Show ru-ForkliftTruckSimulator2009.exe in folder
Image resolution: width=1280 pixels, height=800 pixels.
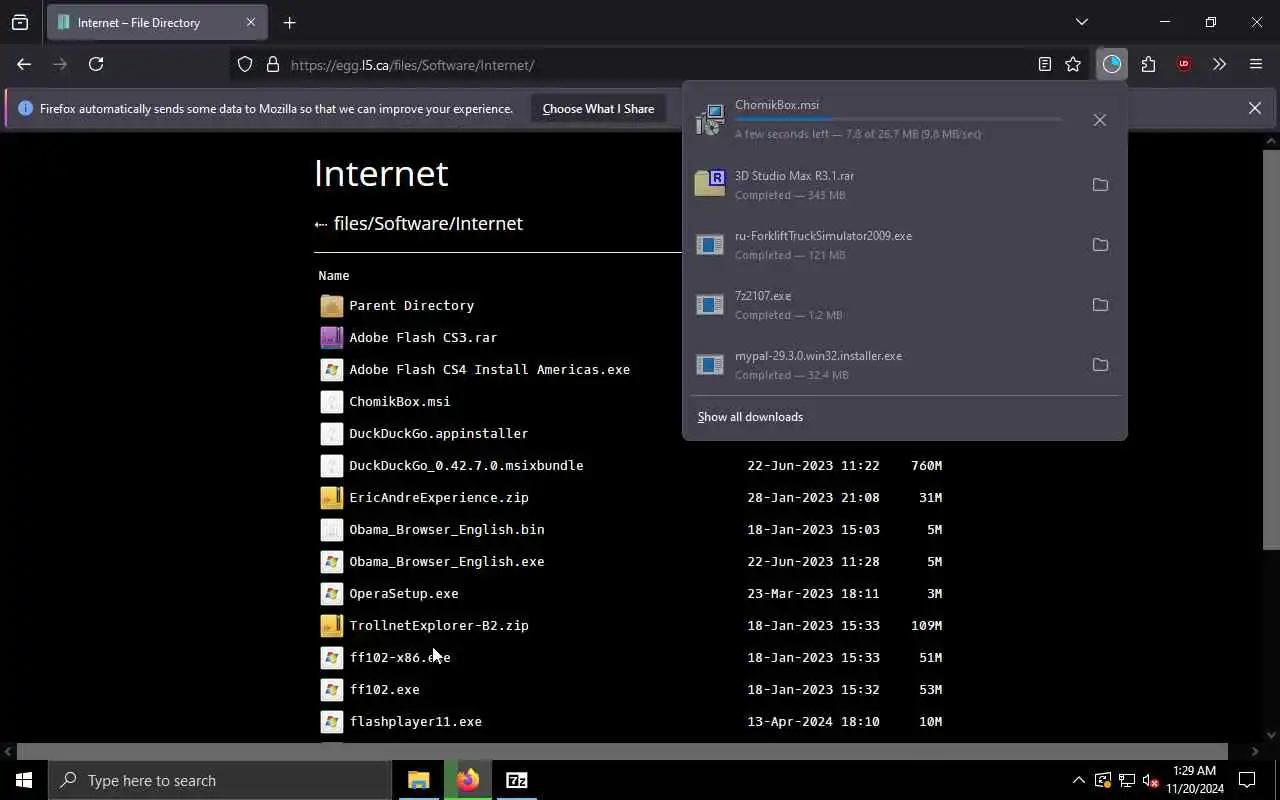coord(1100,245)
